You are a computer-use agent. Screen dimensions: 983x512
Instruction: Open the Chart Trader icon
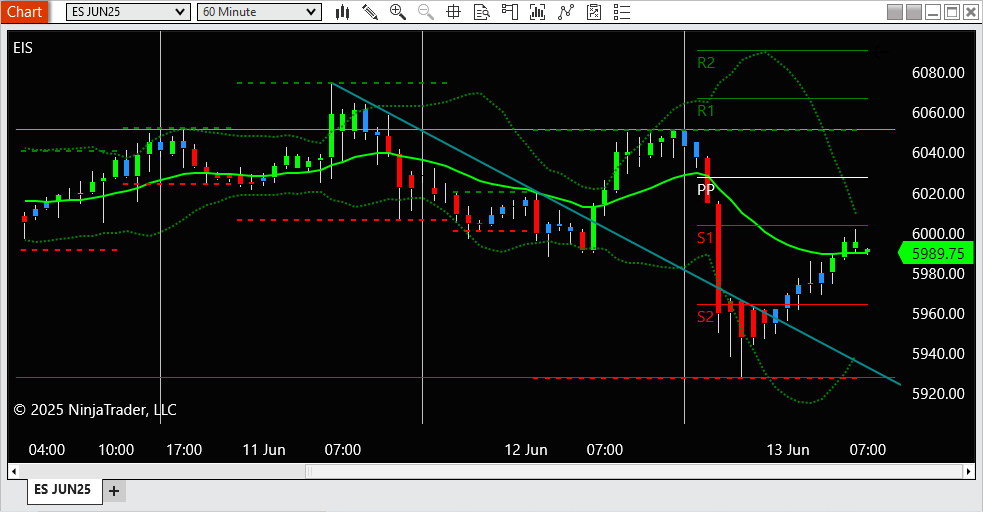coord(510,12)
